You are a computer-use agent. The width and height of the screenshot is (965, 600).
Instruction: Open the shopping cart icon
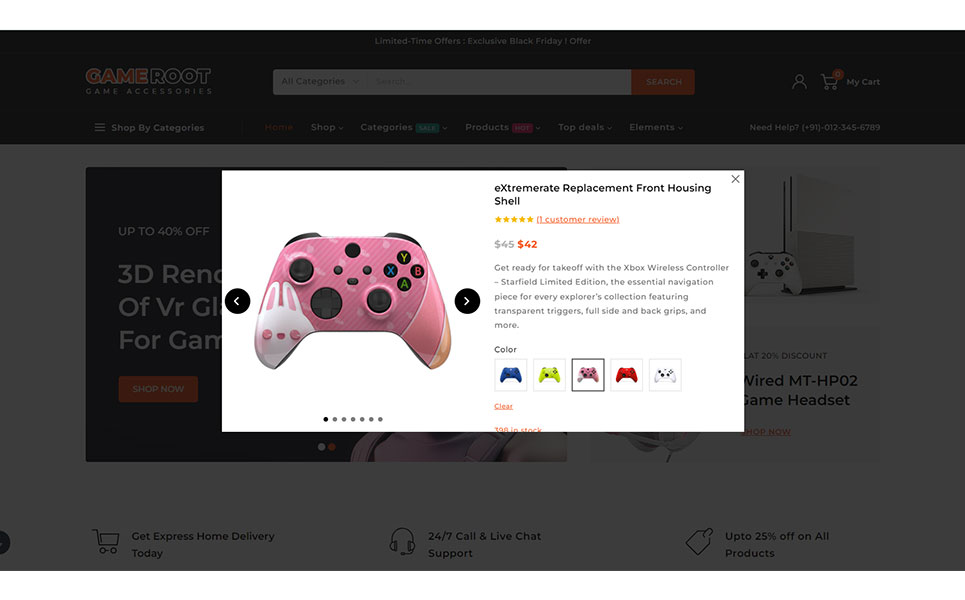(831, 81)
